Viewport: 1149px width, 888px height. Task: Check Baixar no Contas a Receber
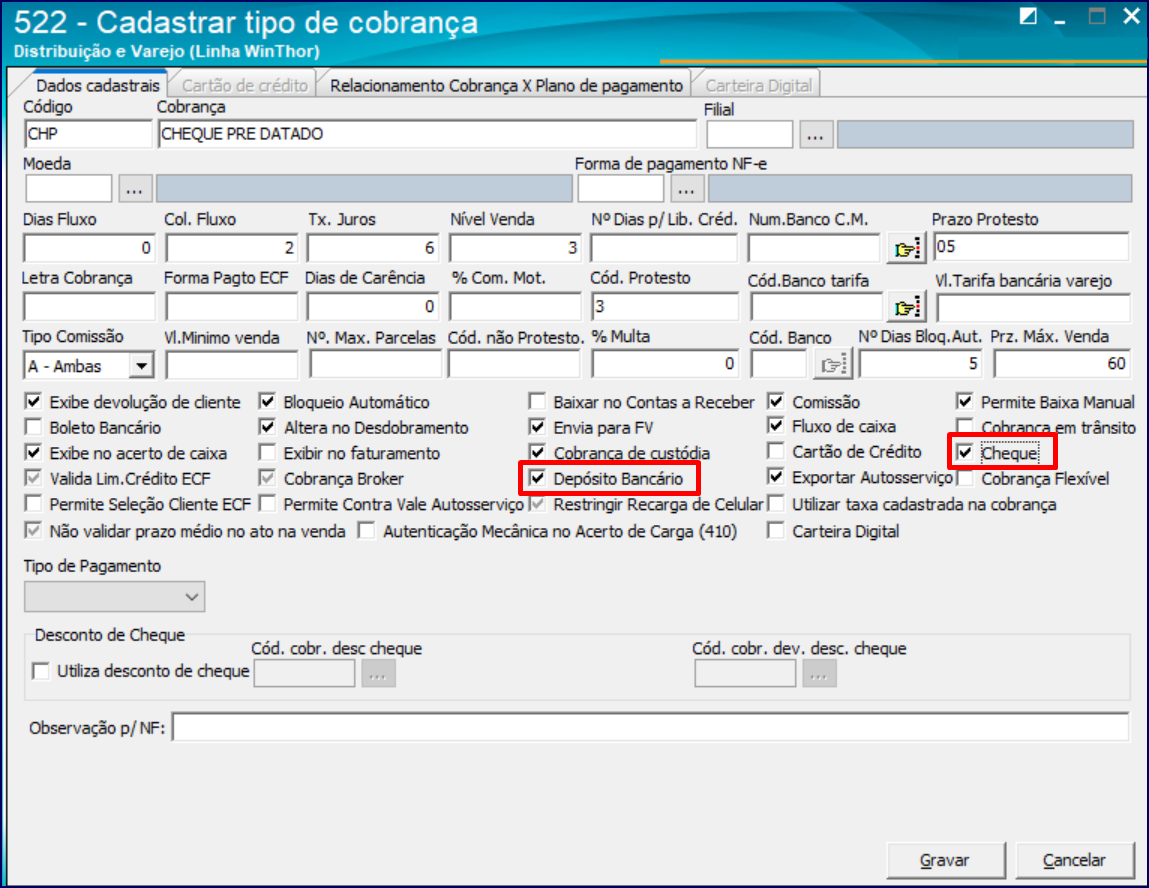[x=537, y=402]
